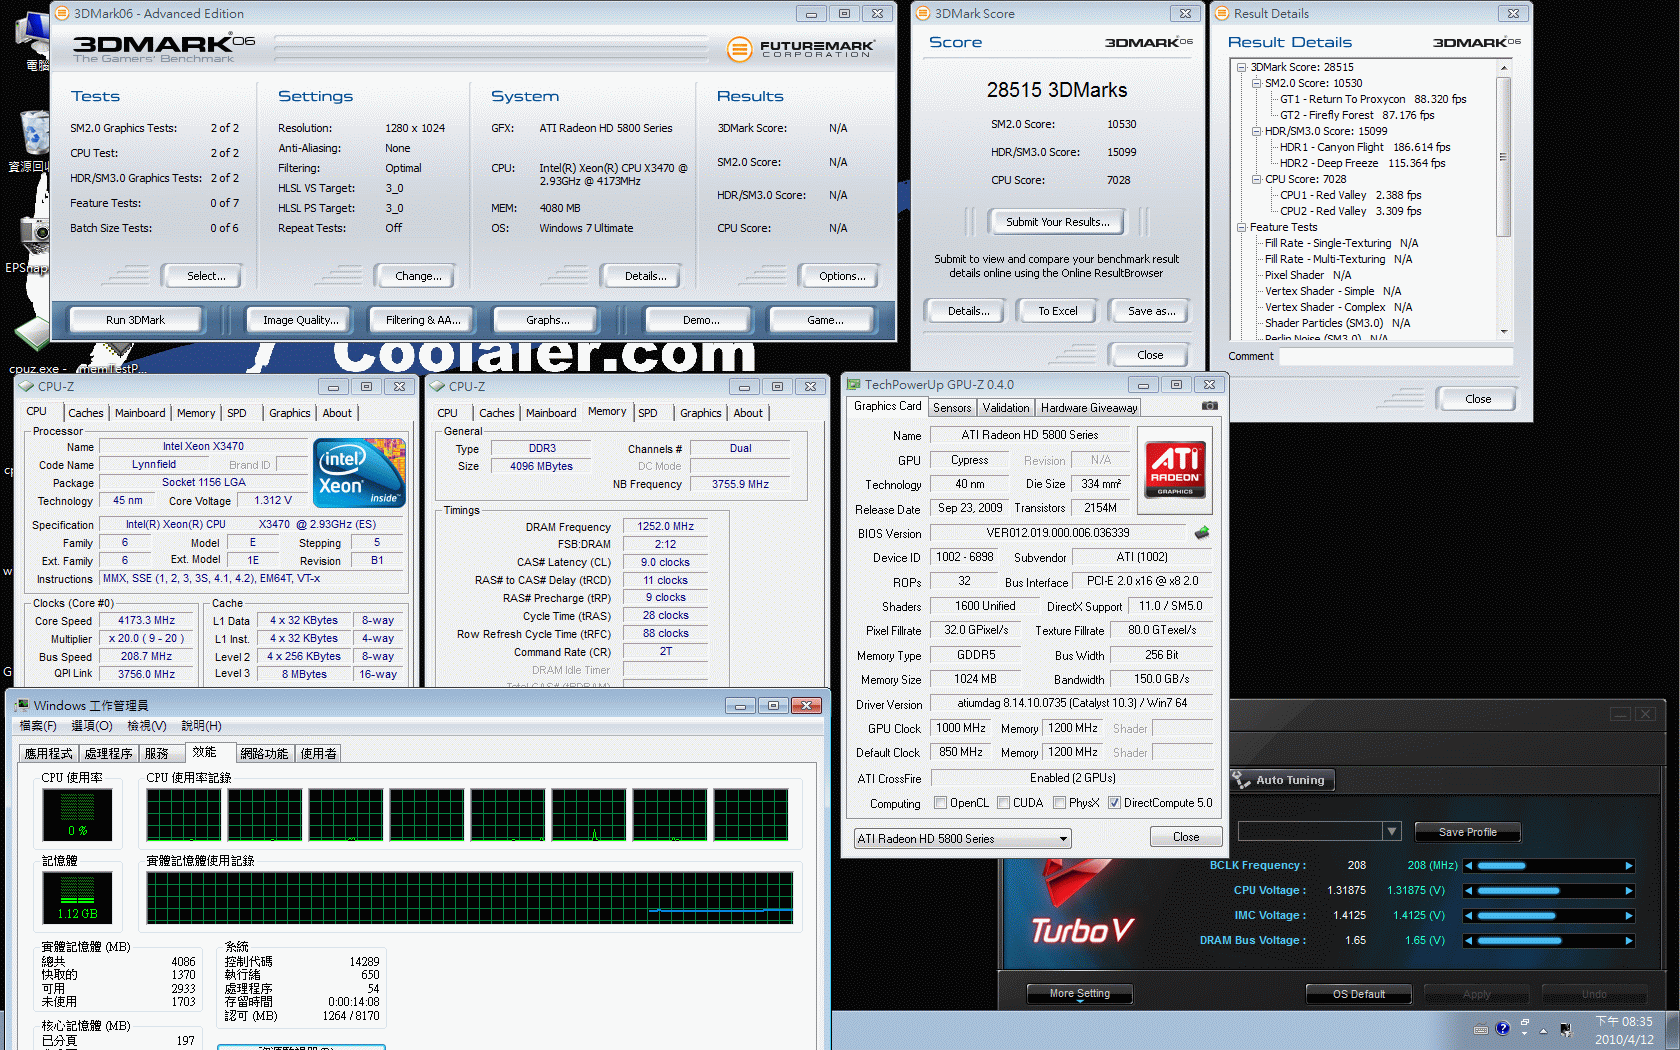Click the Run 3DMark button
Image resolution: width=1680 pixels, height=1050 pixels.
[135, 320]
